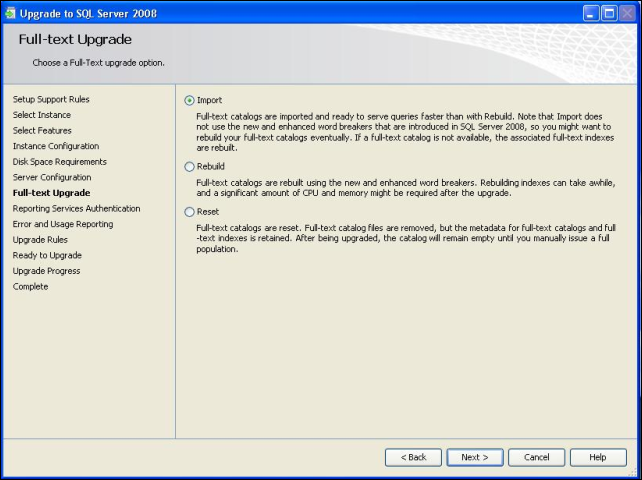Click the Next button
This screenshot has height=480, width=642.
coord(475,457)
